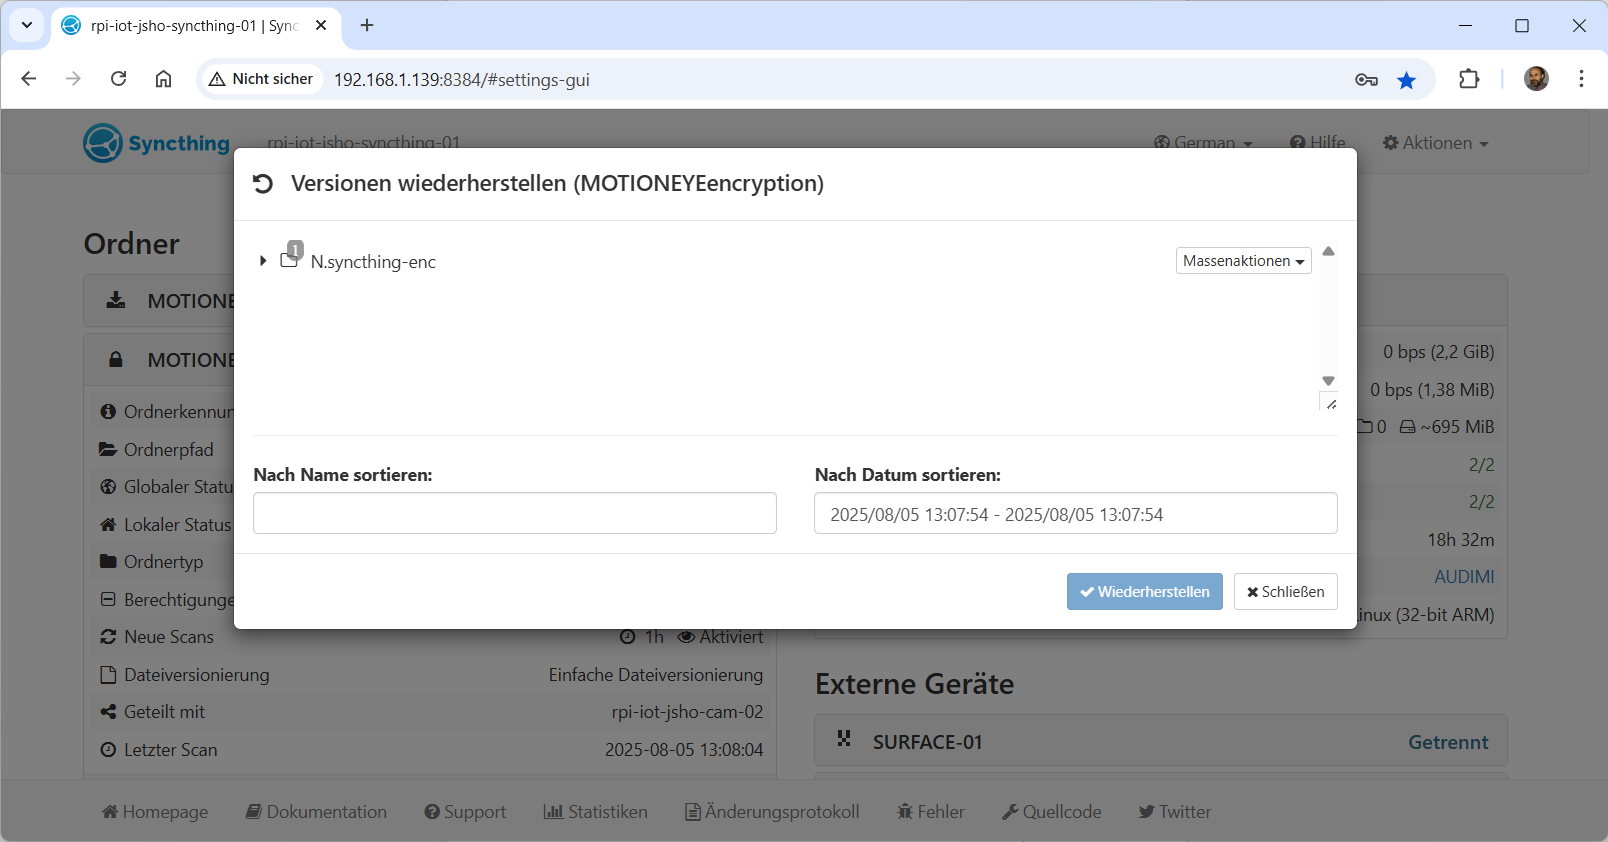Open the browser extensions puzzle icon
Image resolution: width=1608 pixels, height=842 pixels.
coord(1469,79)
